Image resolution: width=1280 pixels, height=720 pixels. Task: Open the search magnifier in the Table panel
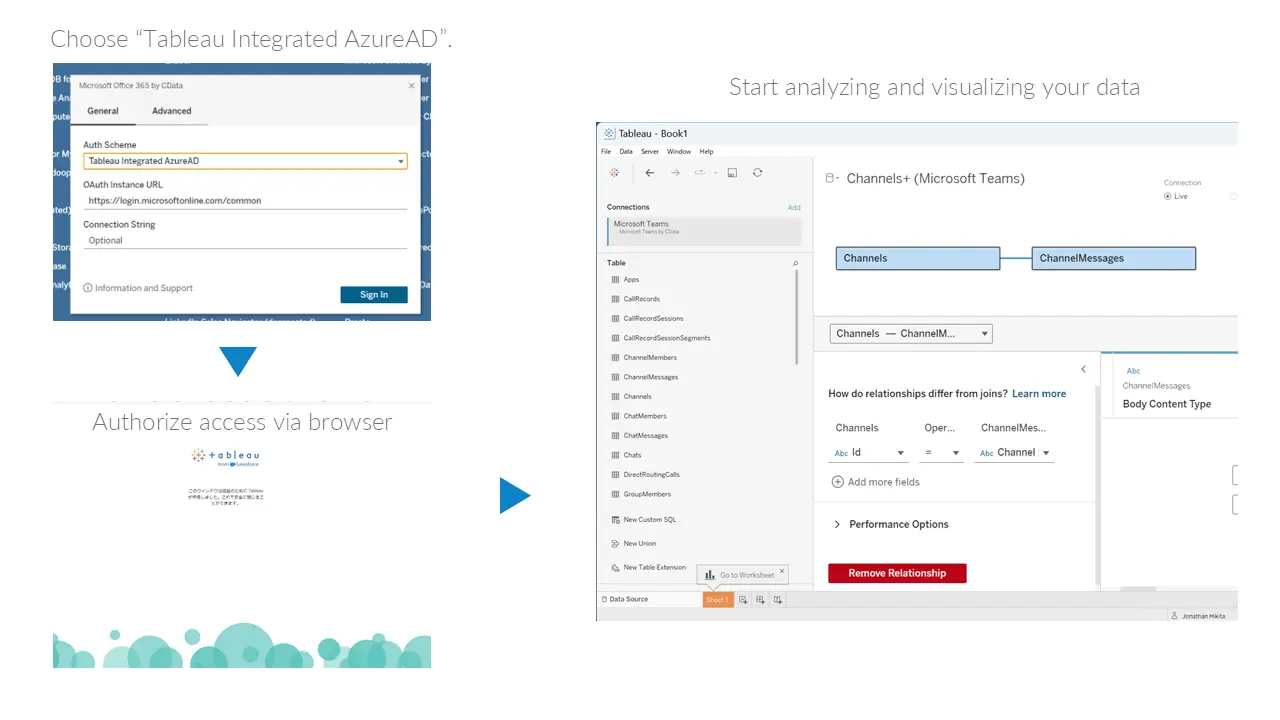(795, 262)
